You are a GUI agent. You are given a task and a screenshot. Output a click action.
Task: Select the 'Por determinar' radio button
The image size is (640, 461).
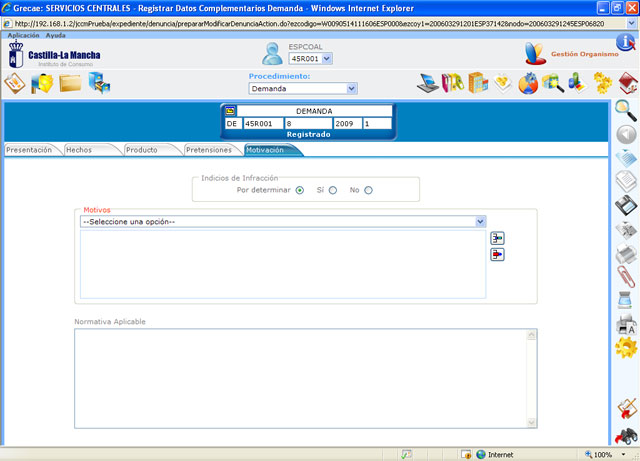(300, 190)
